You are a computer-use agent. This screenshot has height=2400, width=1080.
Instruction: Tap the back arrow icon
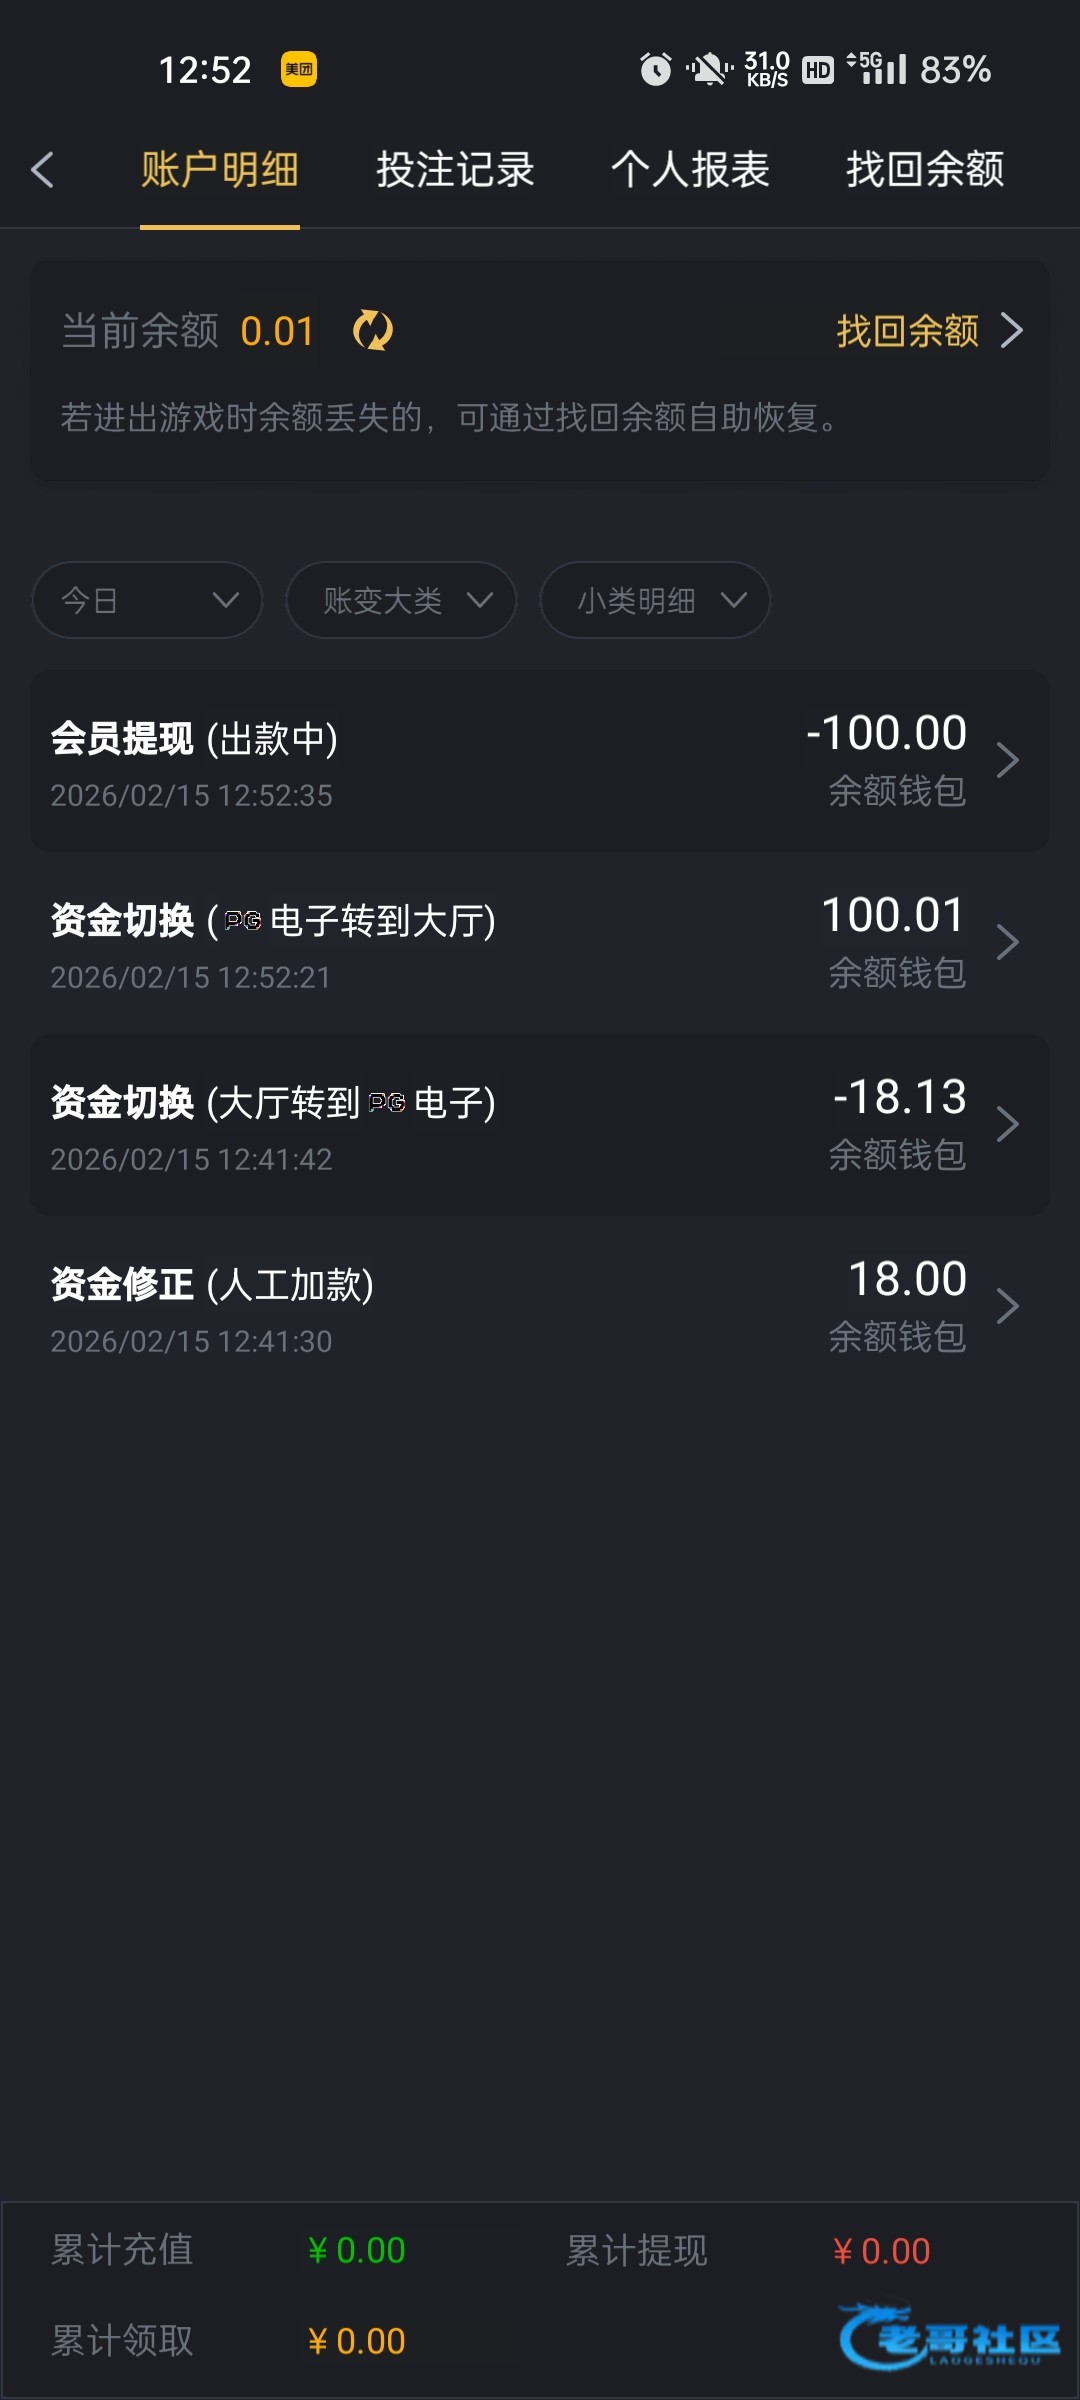pos(42,170)
